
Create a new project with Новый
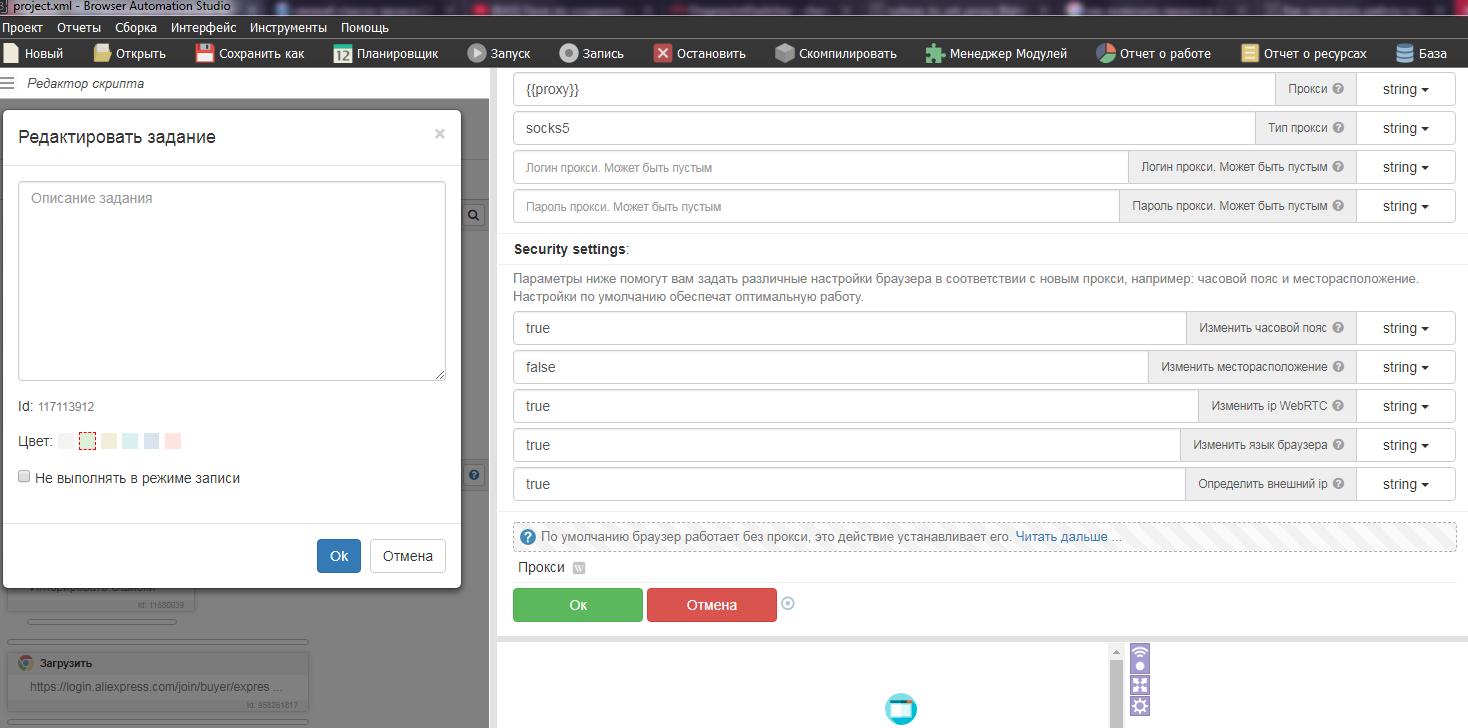click(x=34, y=53)
